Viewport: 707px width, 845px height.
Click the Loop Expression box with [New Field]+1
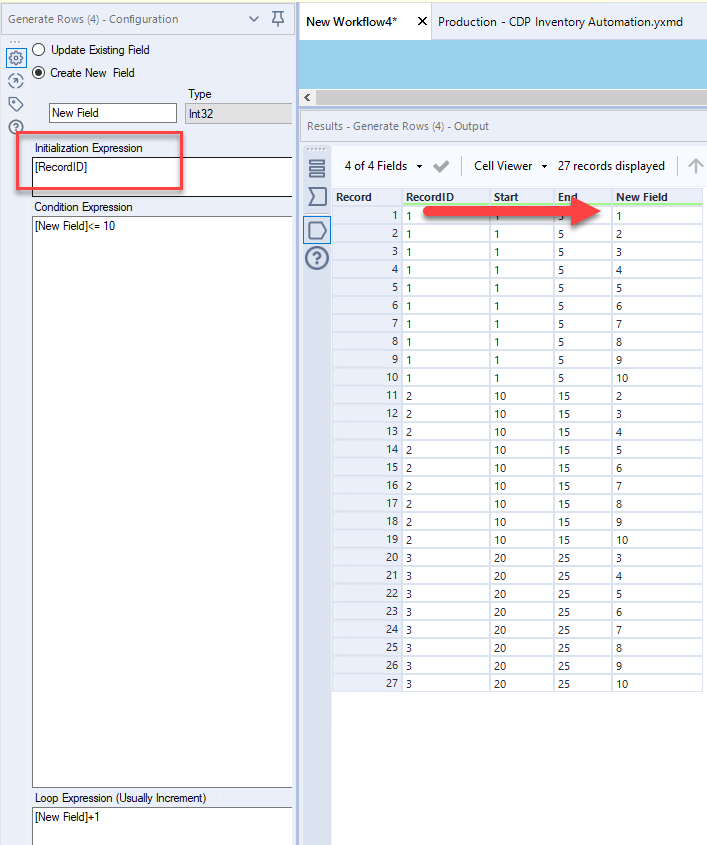162,826
